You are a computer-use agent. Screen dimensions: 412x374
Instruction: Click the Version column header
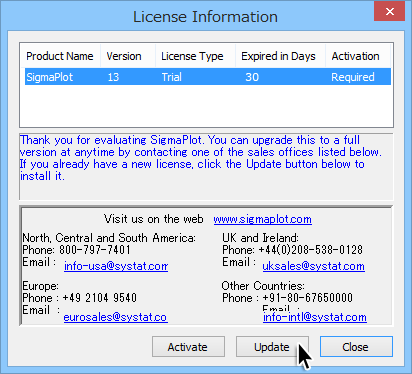pos(128,56)
